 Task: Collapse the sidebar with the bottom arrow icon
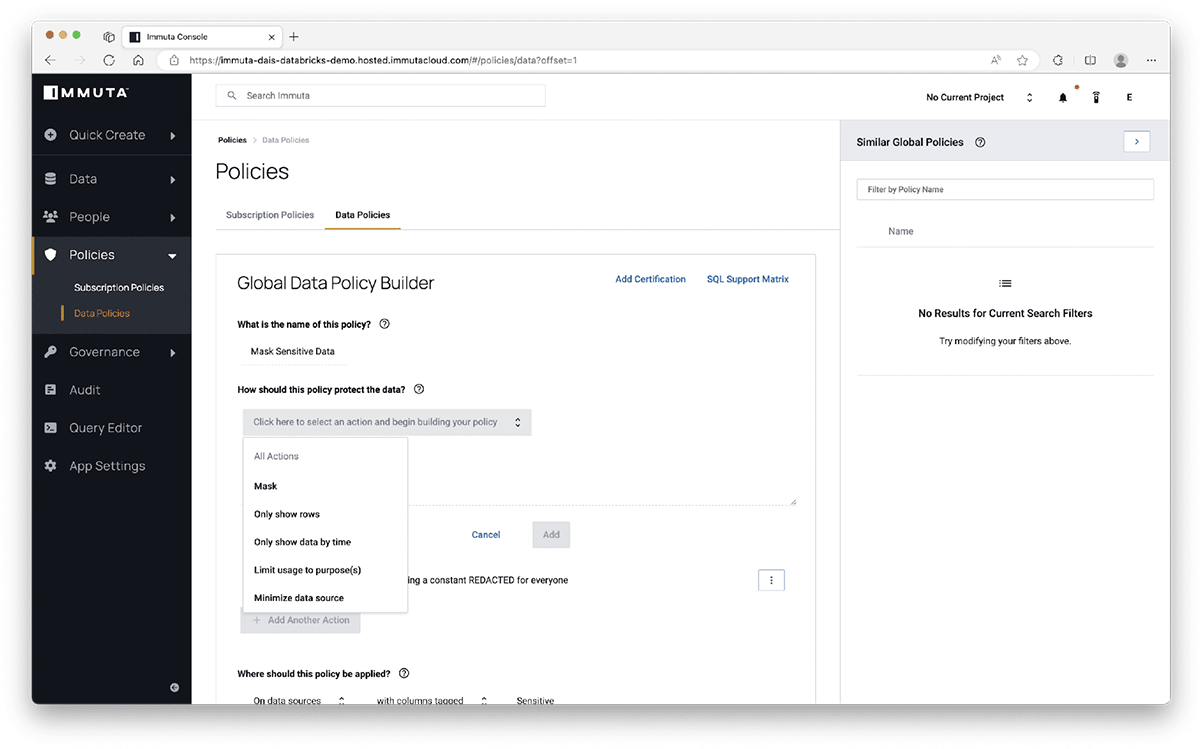coord(174,687)
